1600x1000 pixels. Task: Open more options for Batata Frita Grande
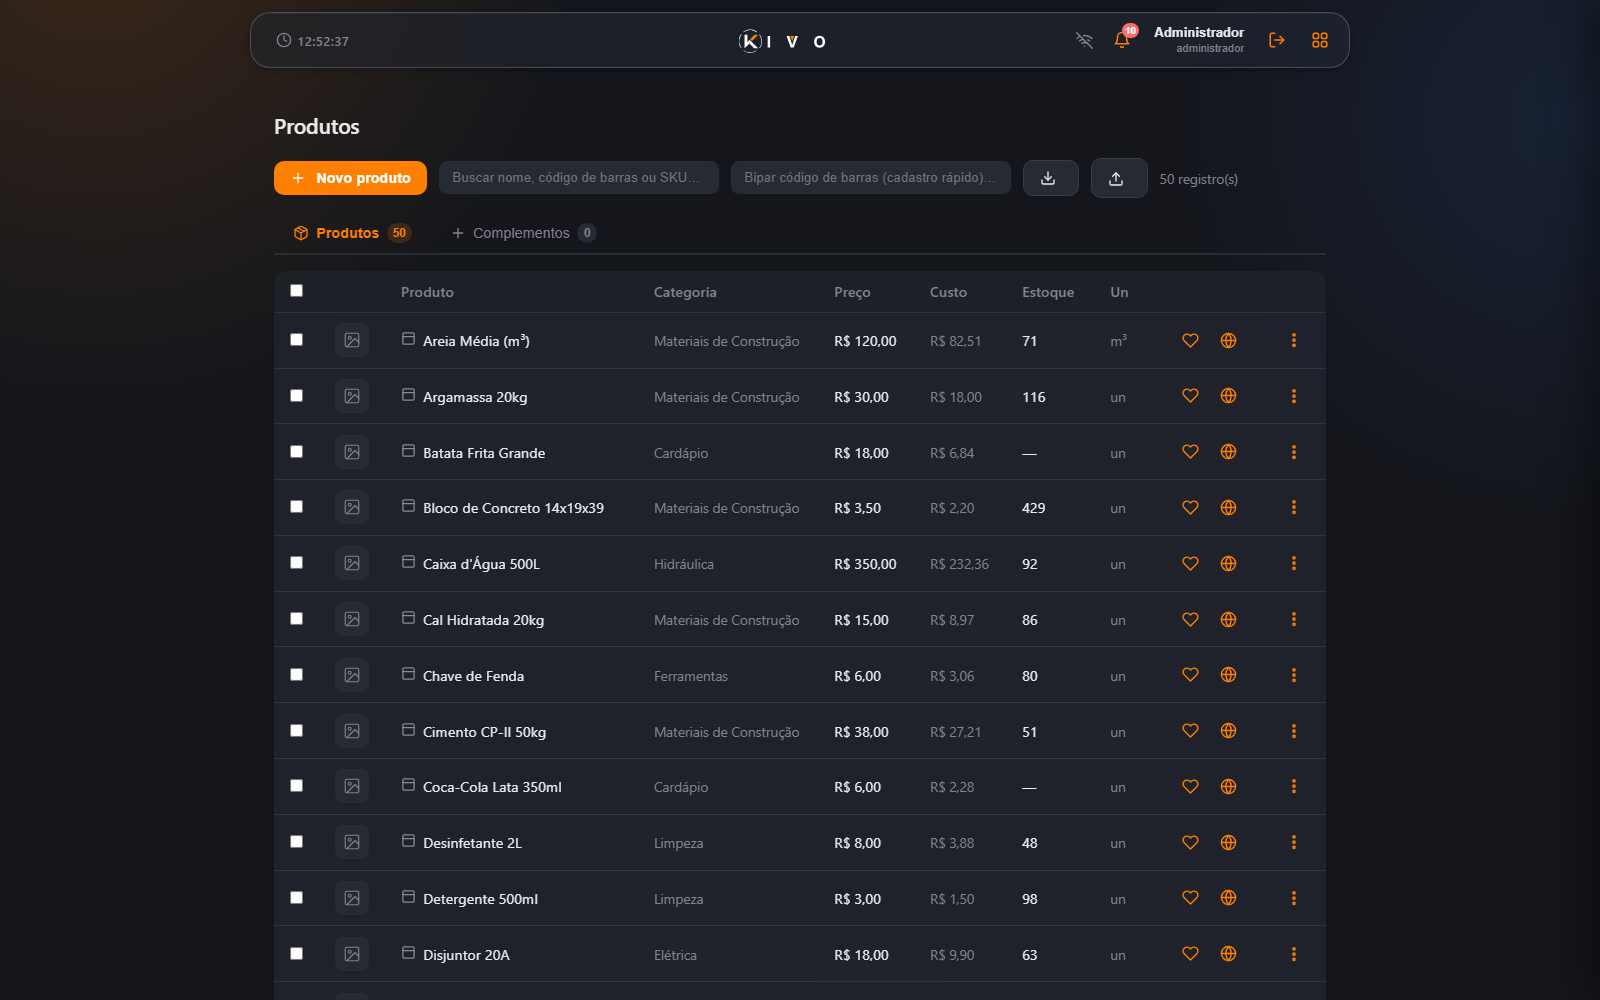pyautogui.click(x=1293, y=452)
